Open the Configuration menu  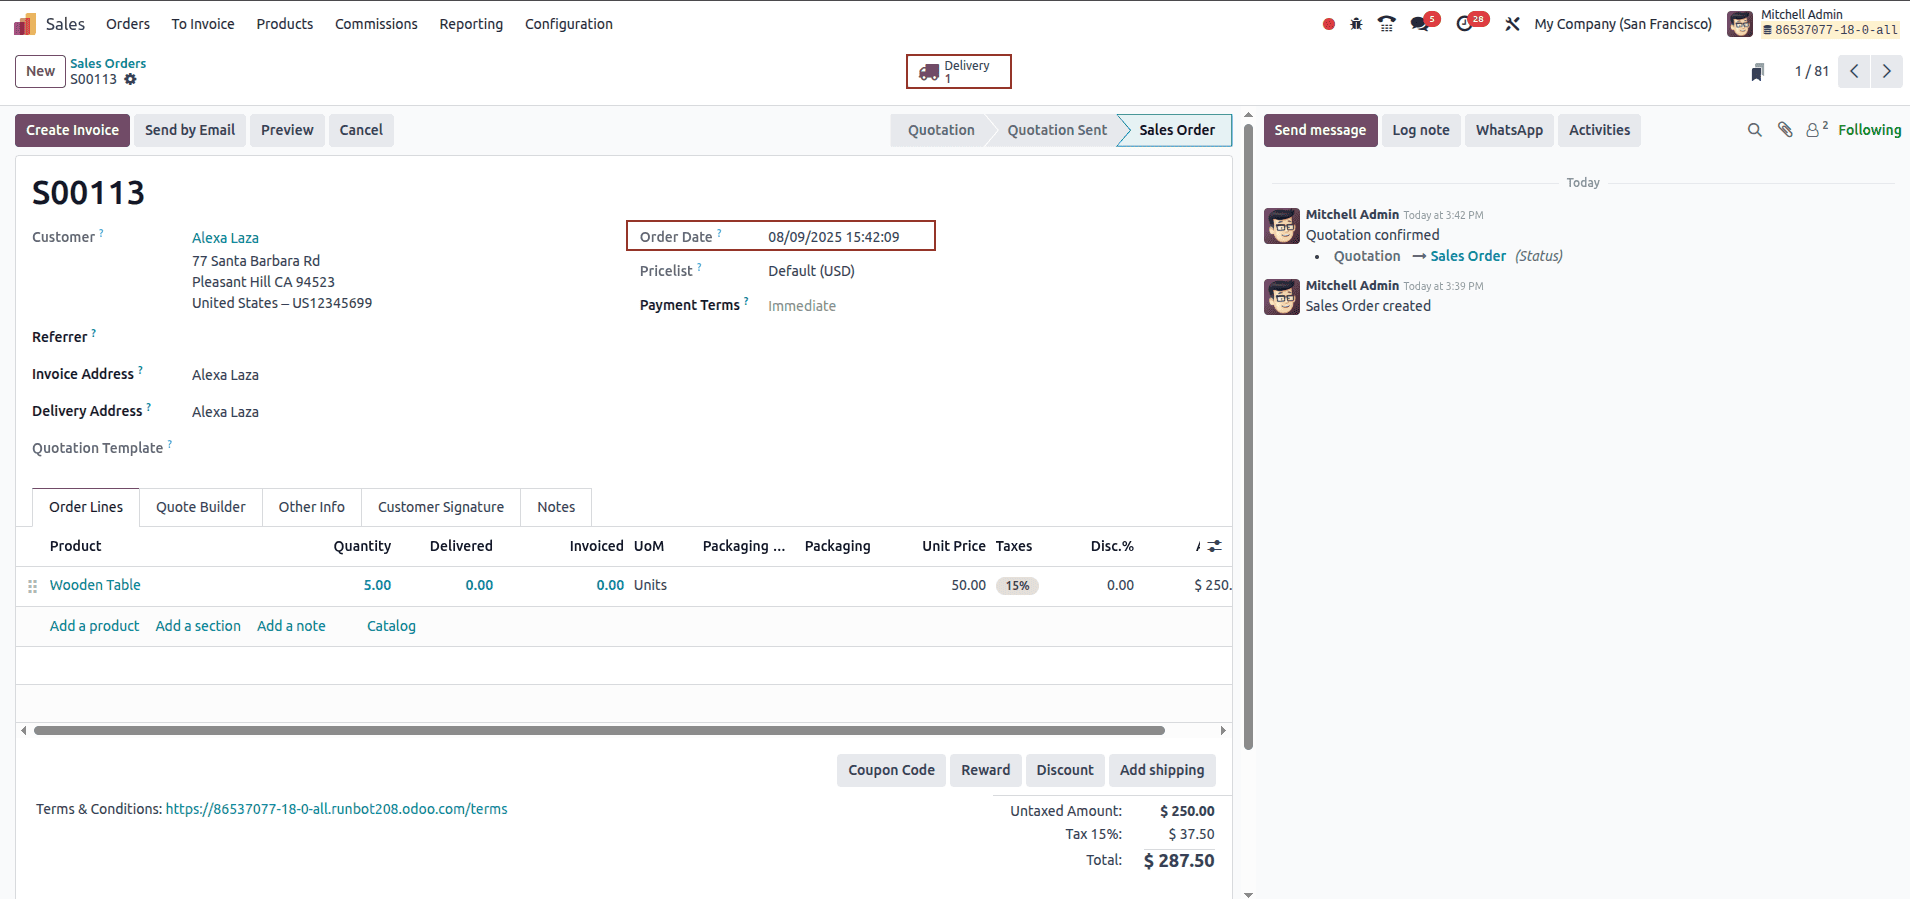point(569,24)
